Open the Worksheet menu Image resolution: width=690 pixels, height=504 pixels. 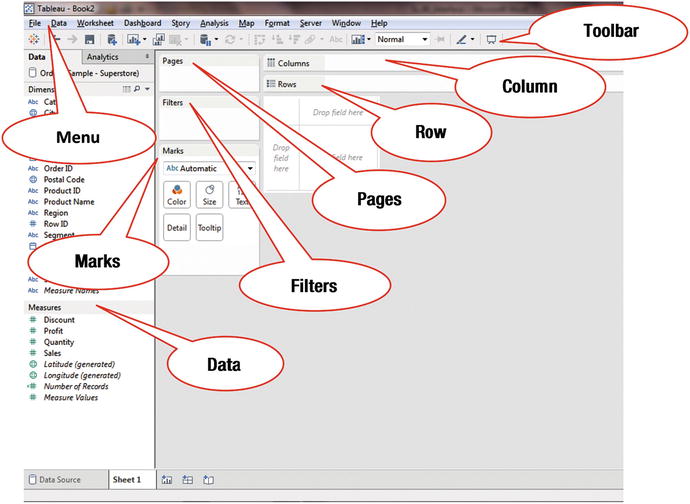point(95,23)
